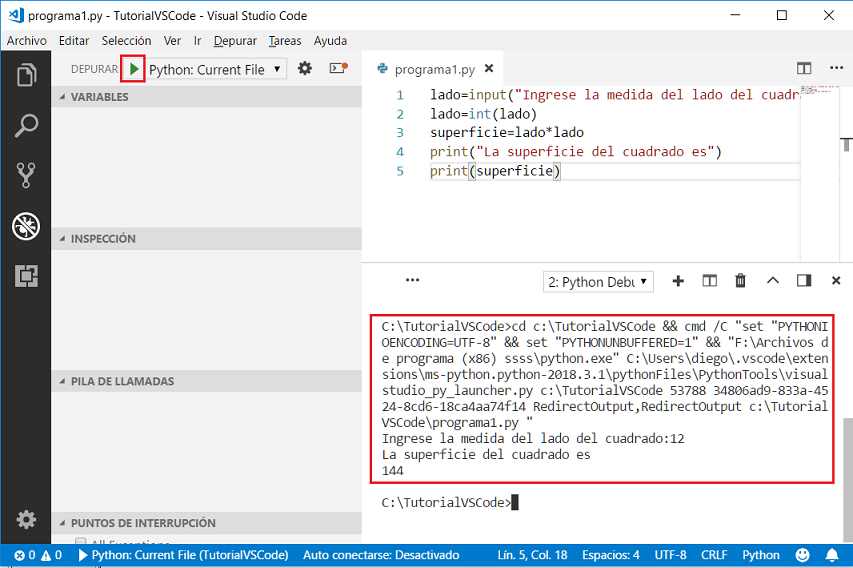Click the terminal prompt C:\TutorialVSCode>

click(447, 503)
